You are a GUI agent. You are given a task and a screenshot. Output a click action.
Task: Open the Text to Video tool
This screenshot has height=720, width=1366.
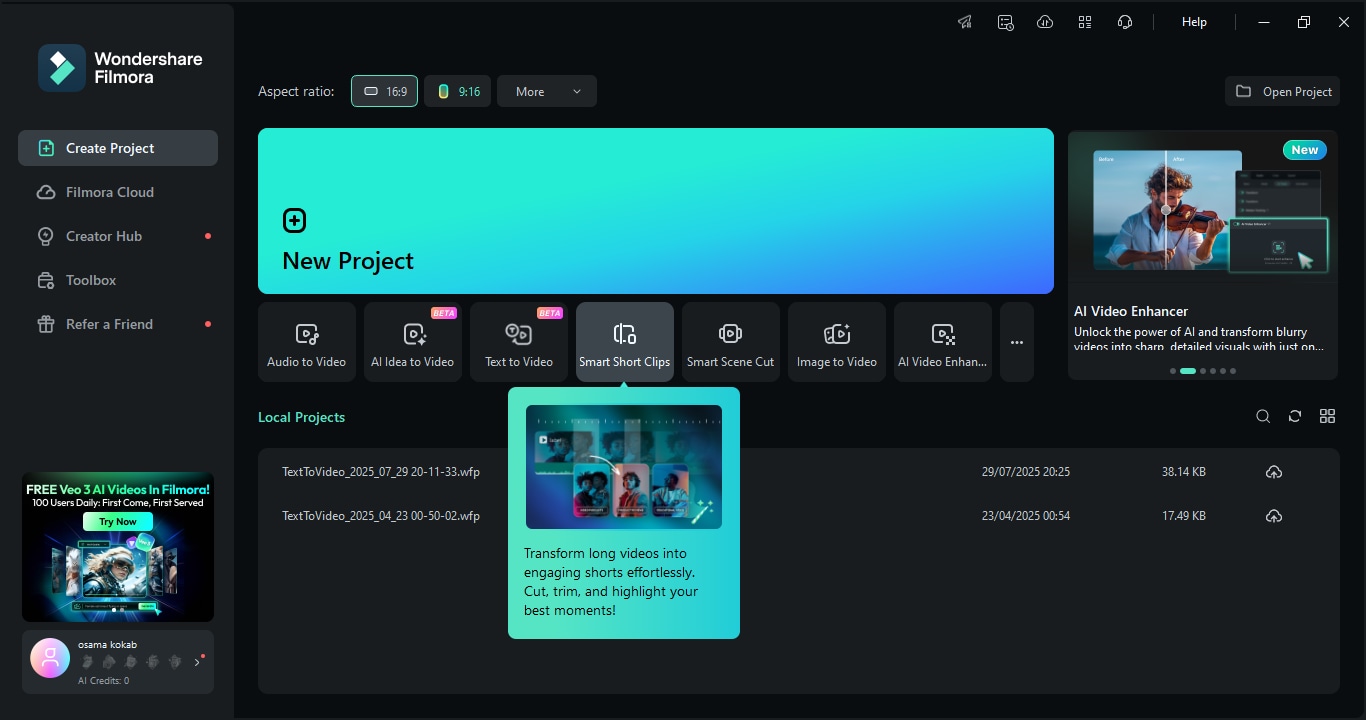tap(519, 342)
